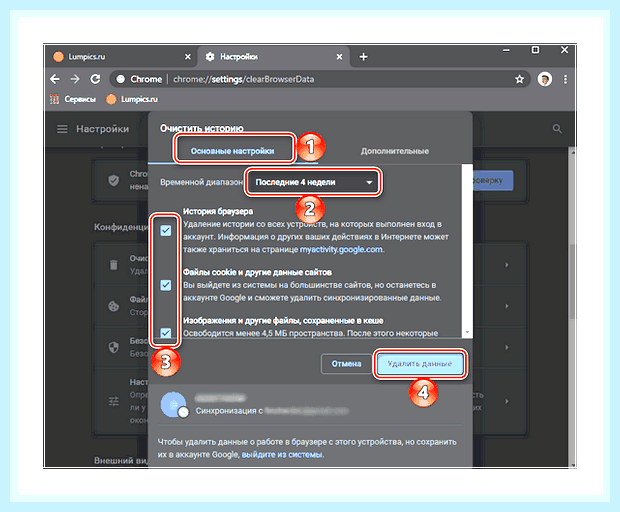Screen dimensions: 620x512
Task: Click the blue safety check button behind dialog
Action: [x=493, y=181]
